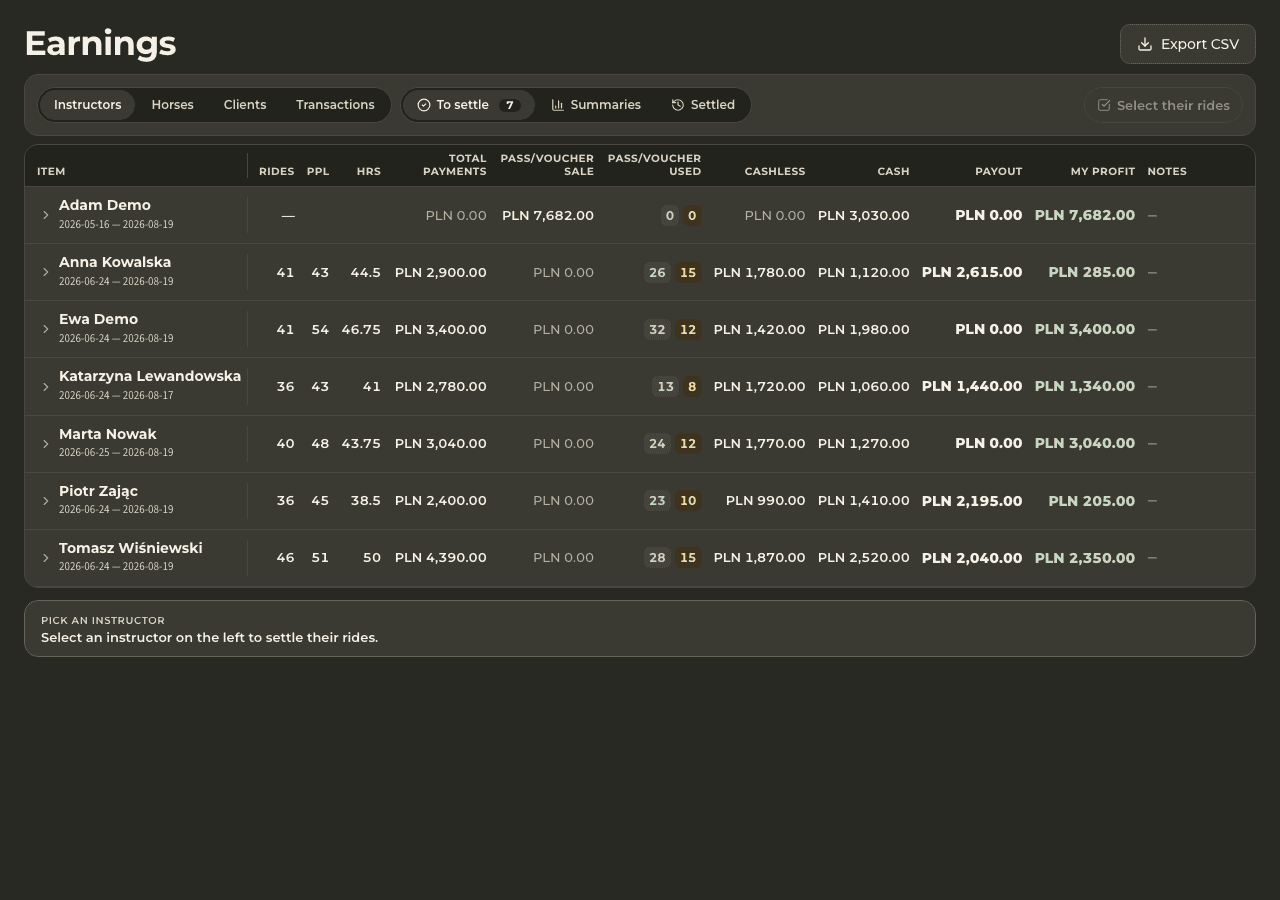
Task: Click Piotr Zając's PLN 990.00 cashless
Action: 766,500
